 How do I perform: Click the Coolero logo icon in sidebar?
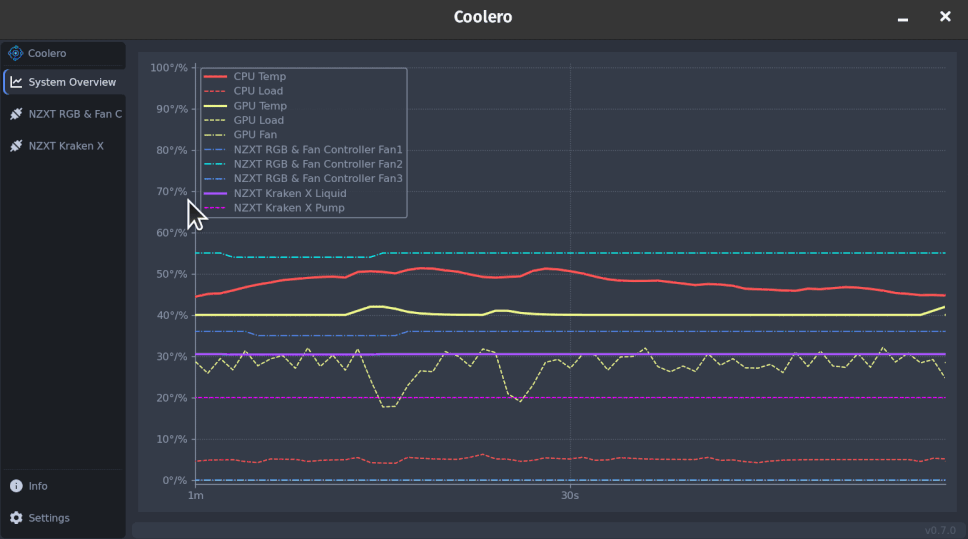click(x=15, y=53)
